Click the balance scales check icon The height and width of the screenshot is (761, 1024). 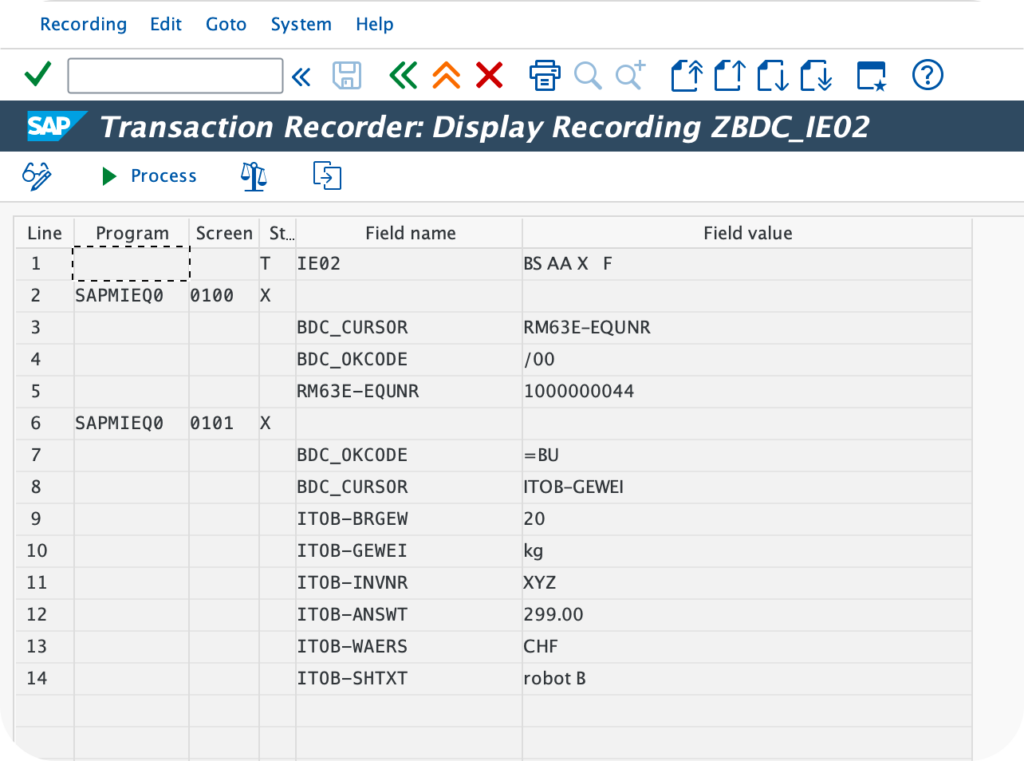254,176
